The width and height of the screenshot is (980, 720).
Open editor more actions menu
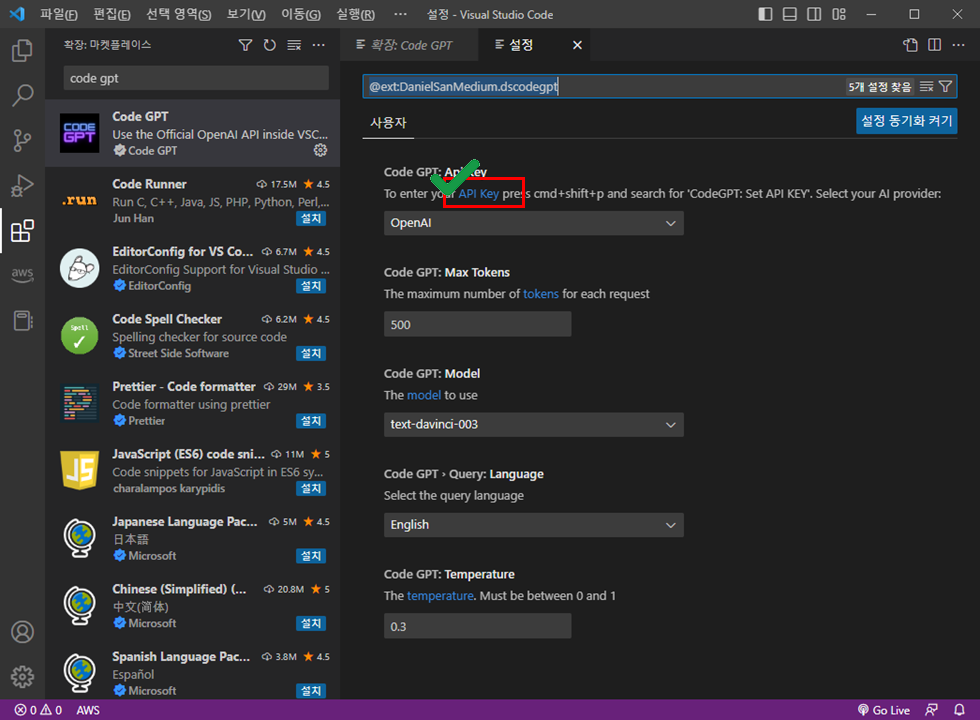(x=958, y=45)
